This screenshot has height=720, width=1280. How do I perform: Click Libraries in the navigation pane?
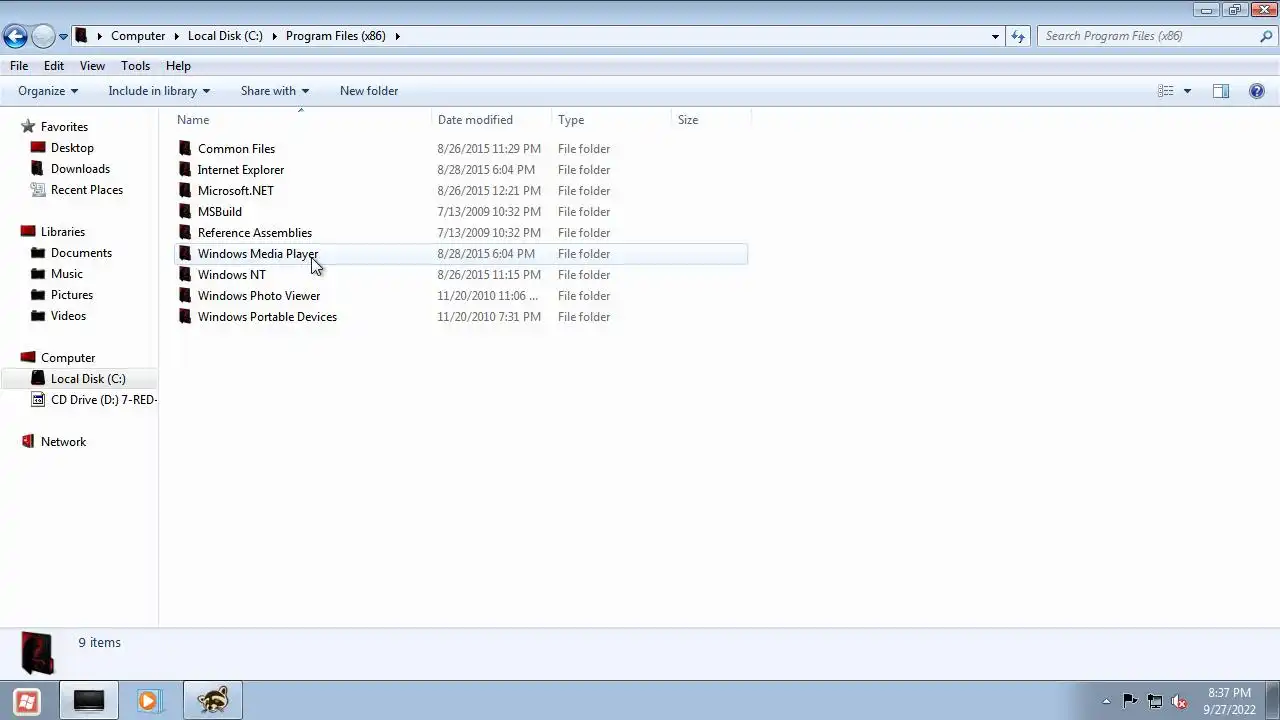coord(63,232)
